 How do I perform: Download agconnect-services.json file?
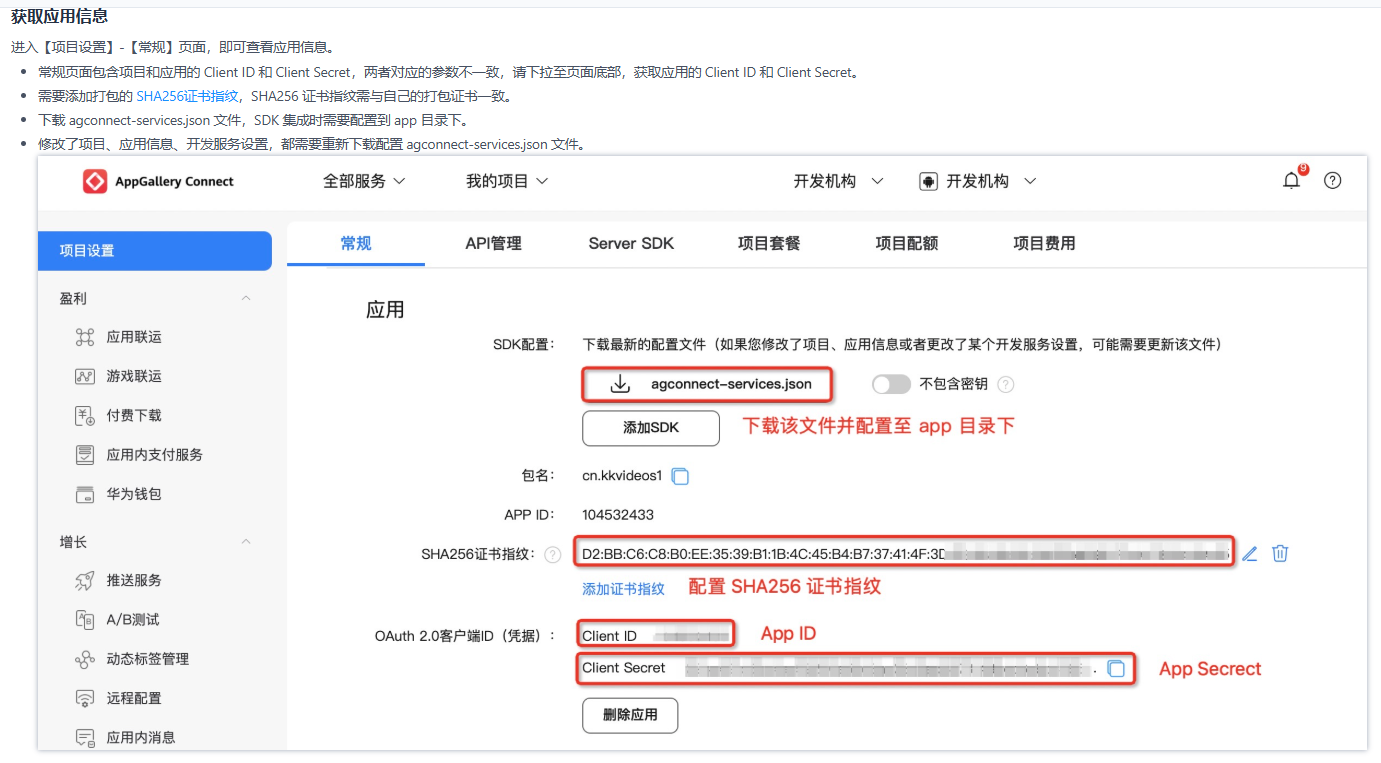(x=708, y=384)
